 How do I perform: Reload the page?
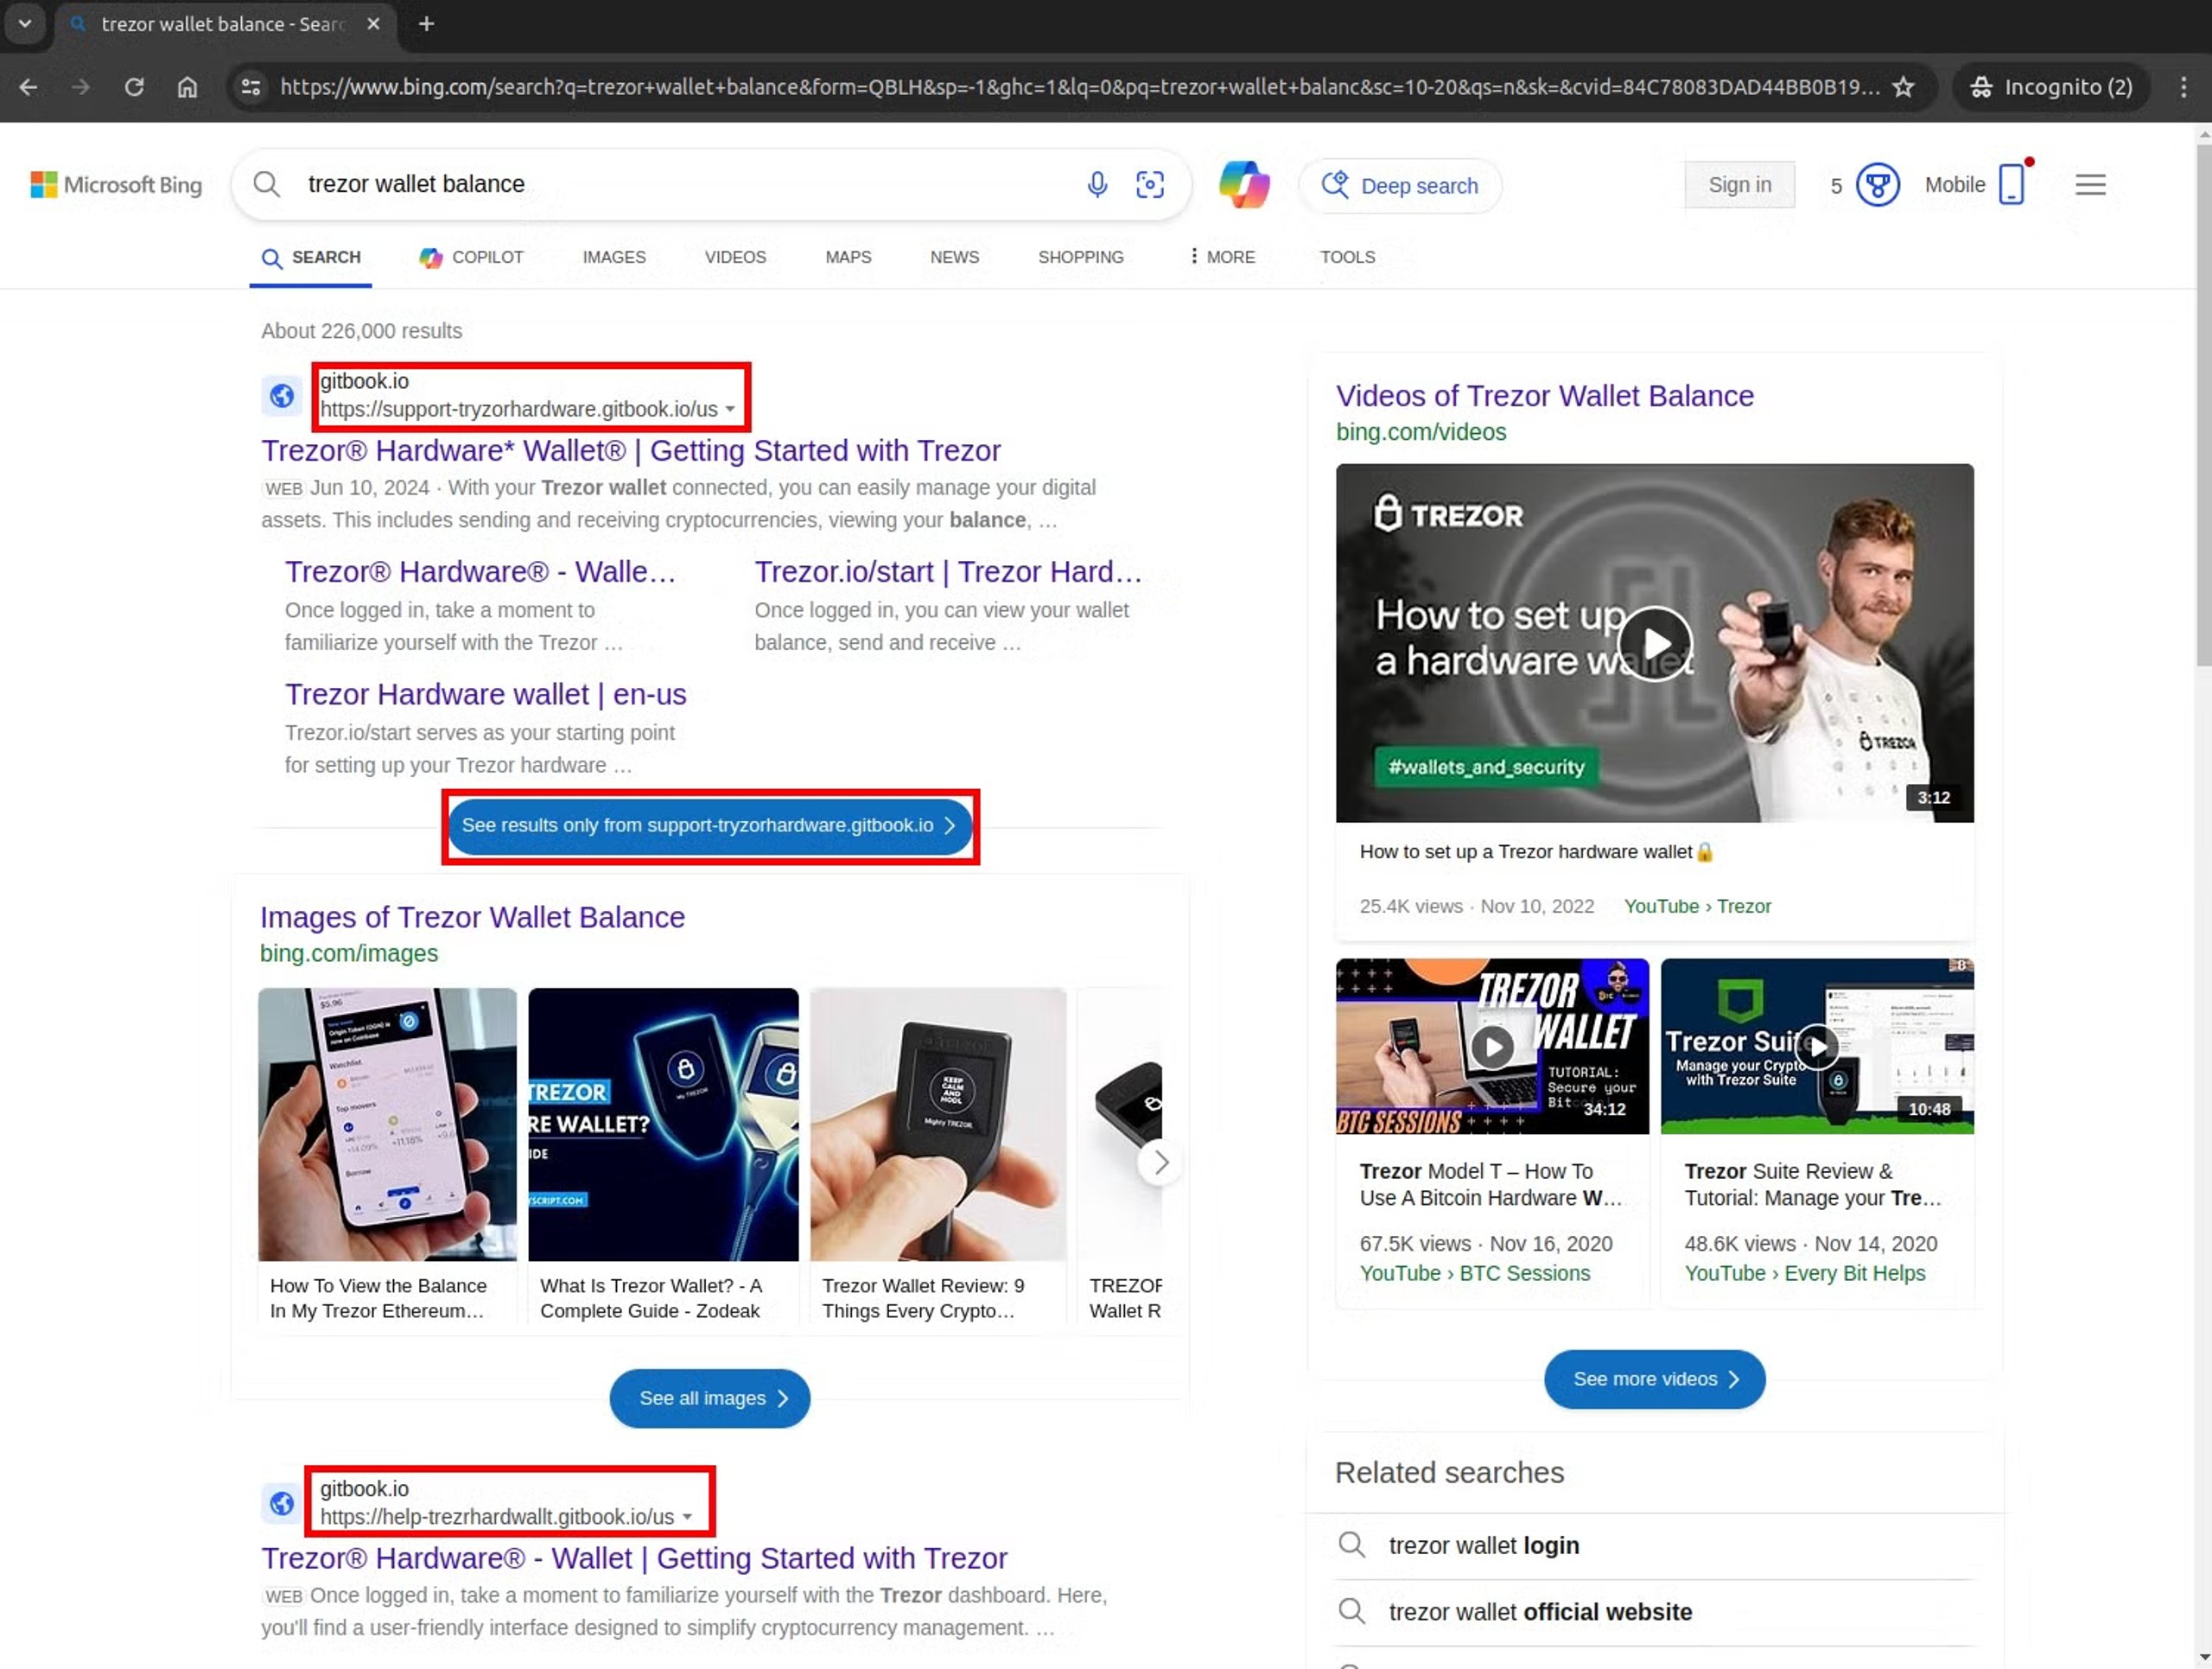pyautogui.click(x=134, y=87)
